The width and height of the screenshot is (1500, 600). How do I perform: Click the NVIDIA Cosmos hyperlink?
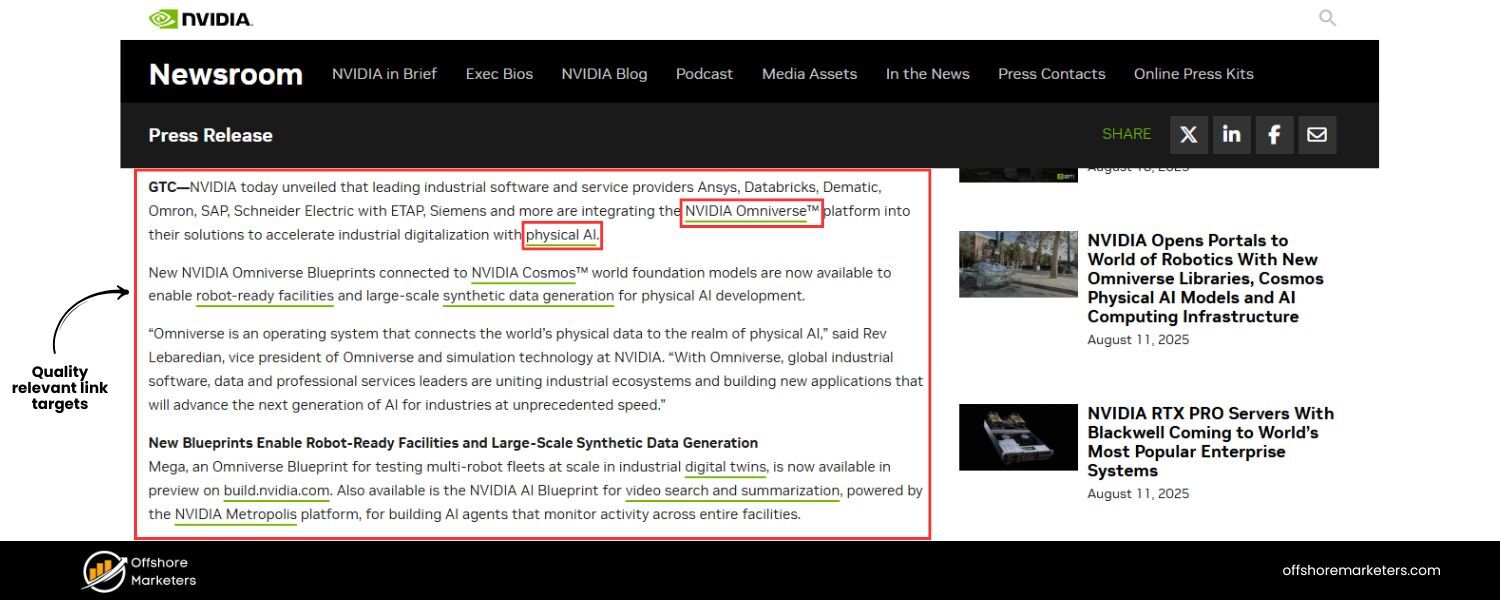[x=524, y=272]
